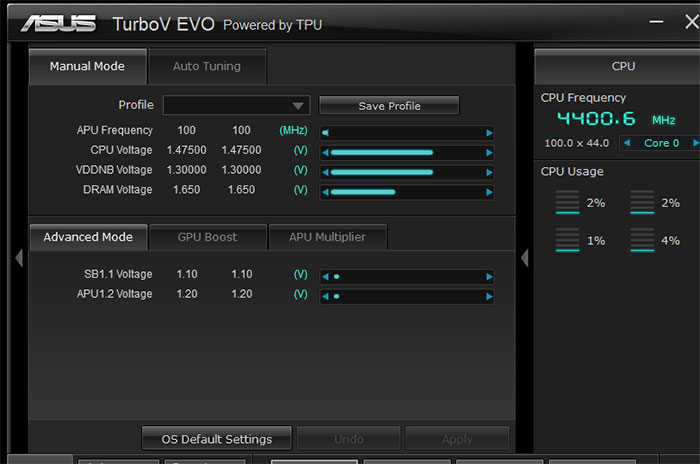The height and width of the screenshot is (464, 700).
Task: Collapse the left side panel arrow
Action: [19, 258]
